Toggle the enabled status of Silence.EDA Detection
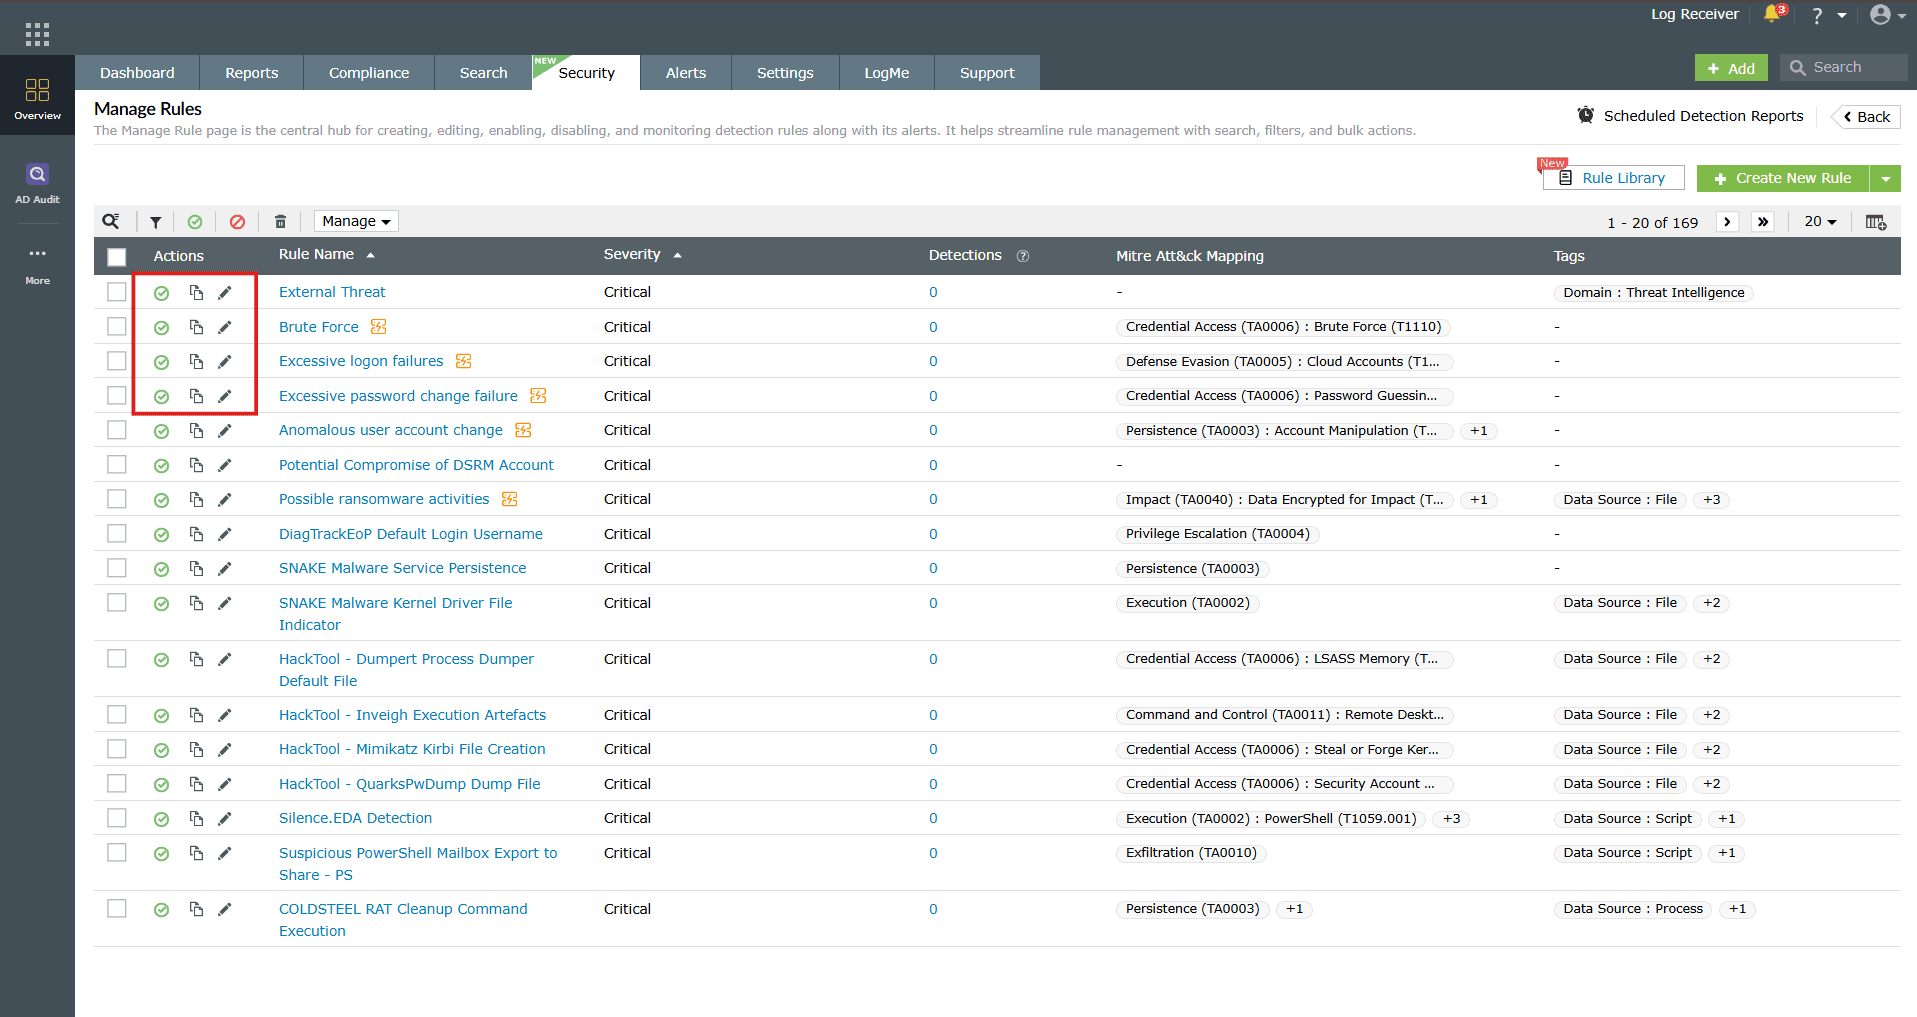 tap(161, 819)
